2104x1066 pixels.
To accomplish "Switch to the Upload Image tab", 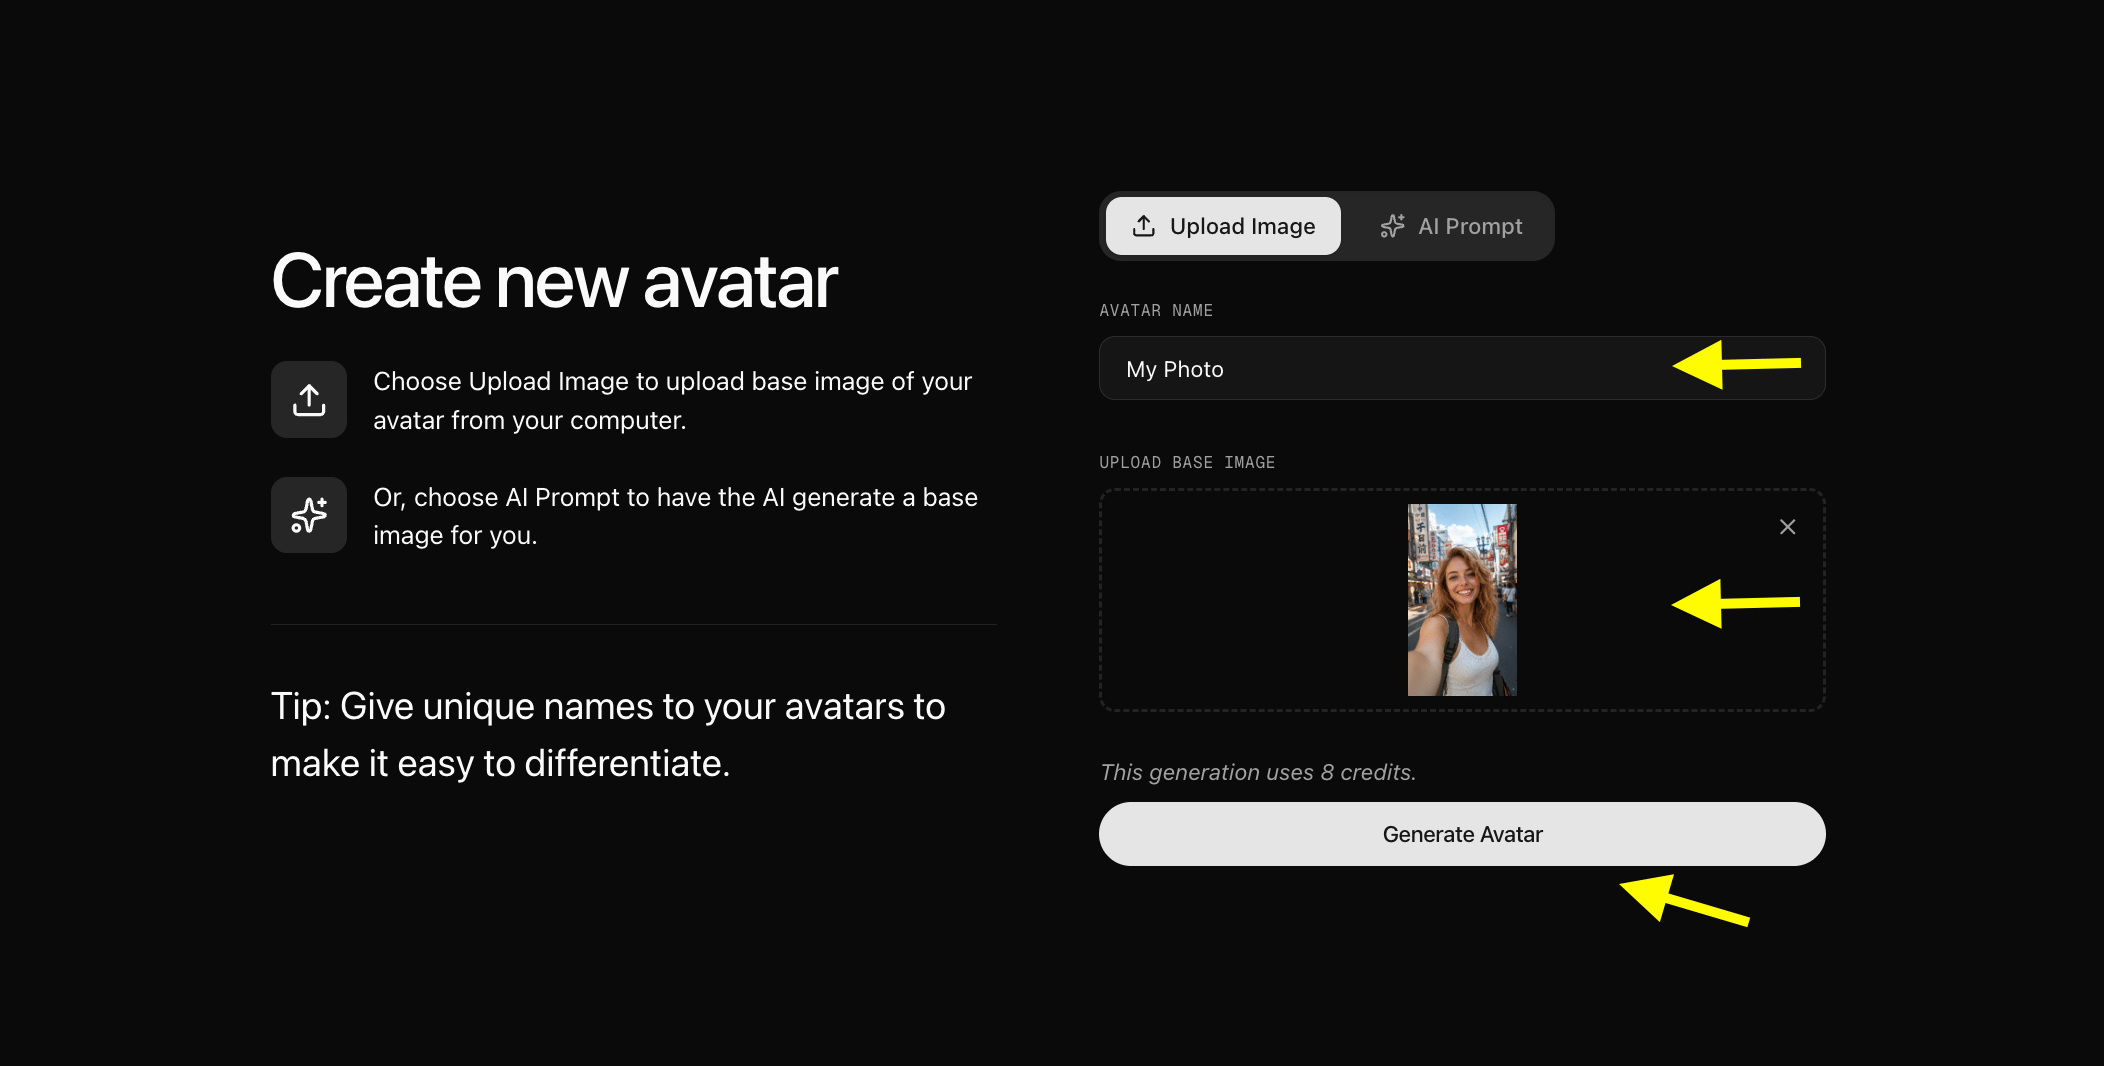I will point(1223,226).
